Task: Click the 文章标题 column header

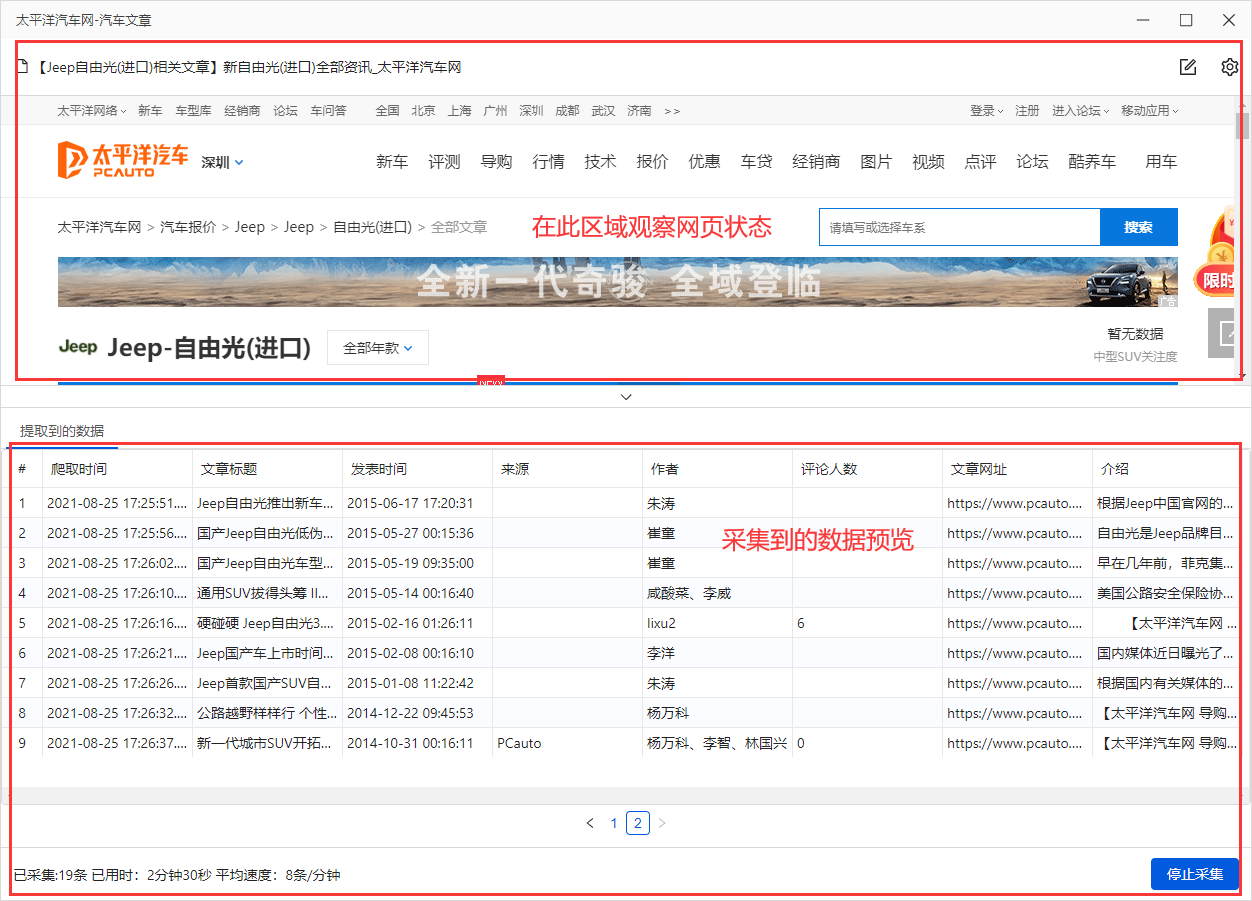Action: coord(229,469)
